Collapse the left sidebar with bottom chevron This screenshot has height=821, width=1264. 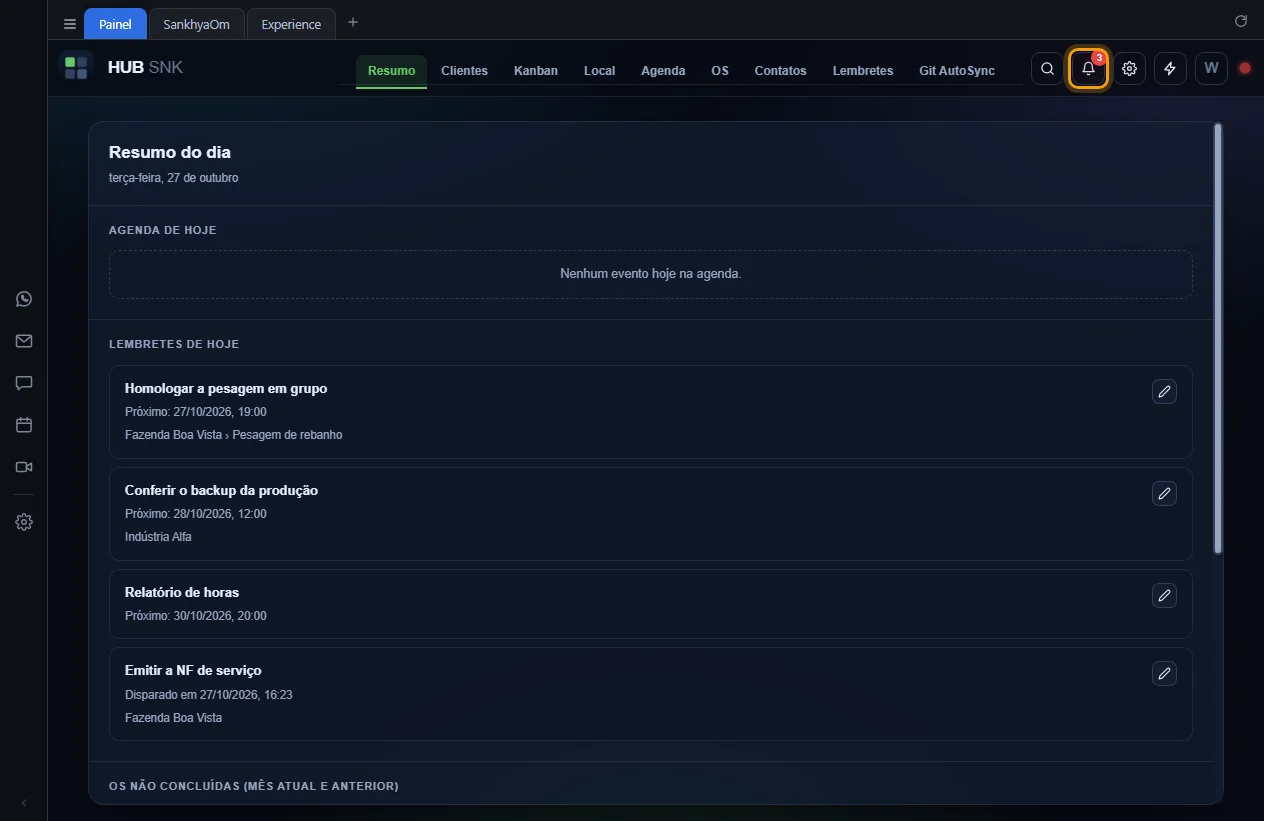coord(24,803)
